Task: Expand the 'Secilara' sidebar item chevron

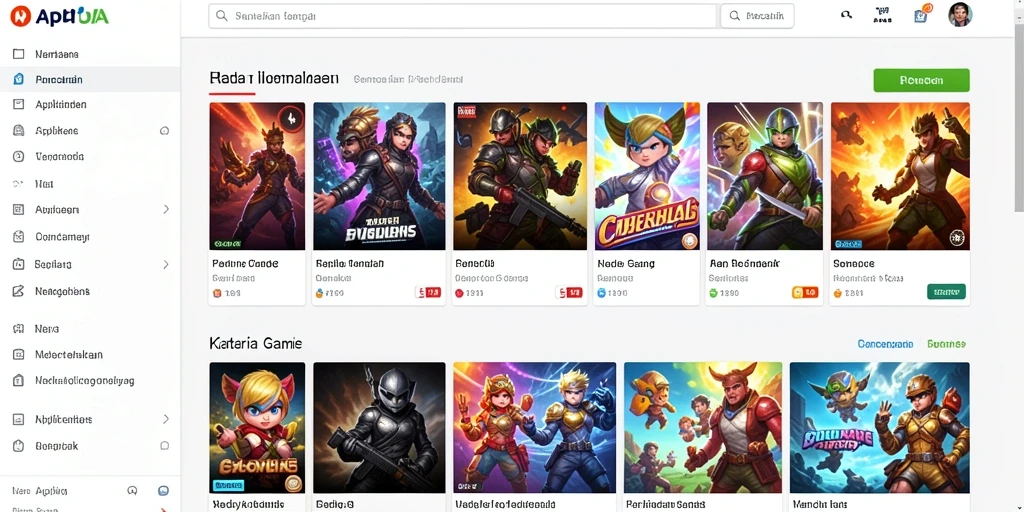Action: coord(166,264)
